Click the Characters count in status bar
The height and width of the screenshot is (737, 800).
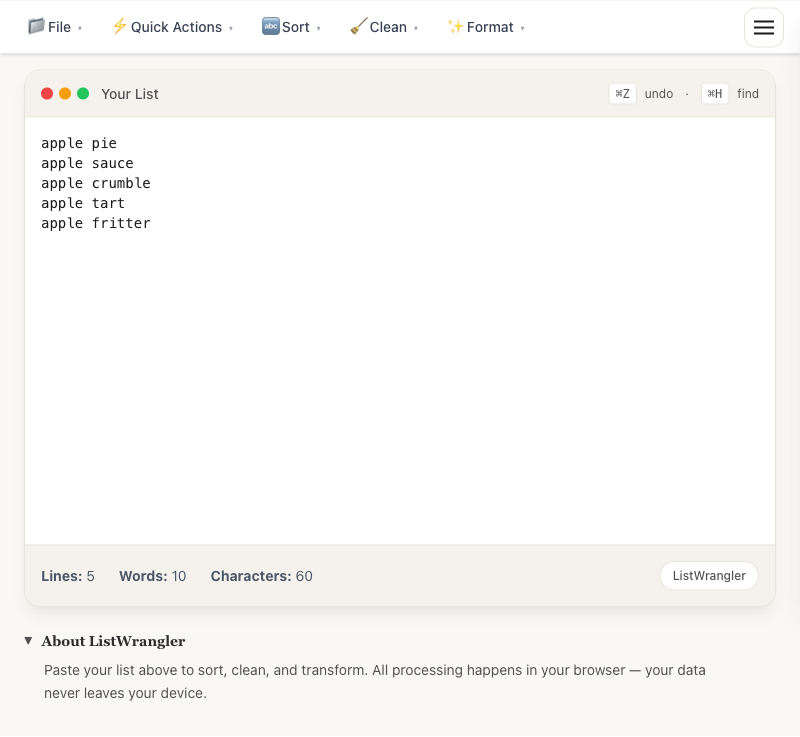pos(261,576)
